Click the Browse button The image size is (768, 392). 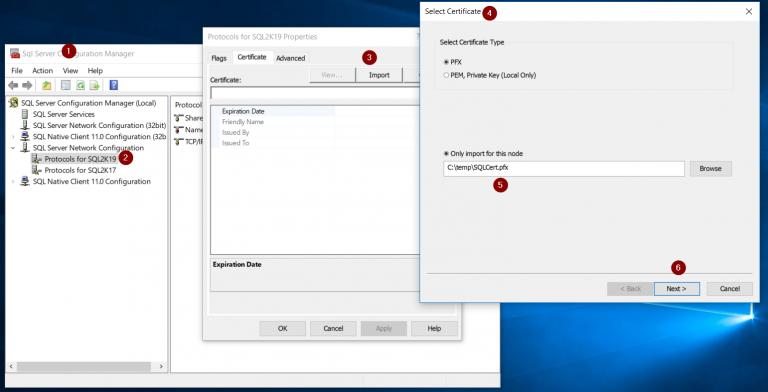[710, 169]
